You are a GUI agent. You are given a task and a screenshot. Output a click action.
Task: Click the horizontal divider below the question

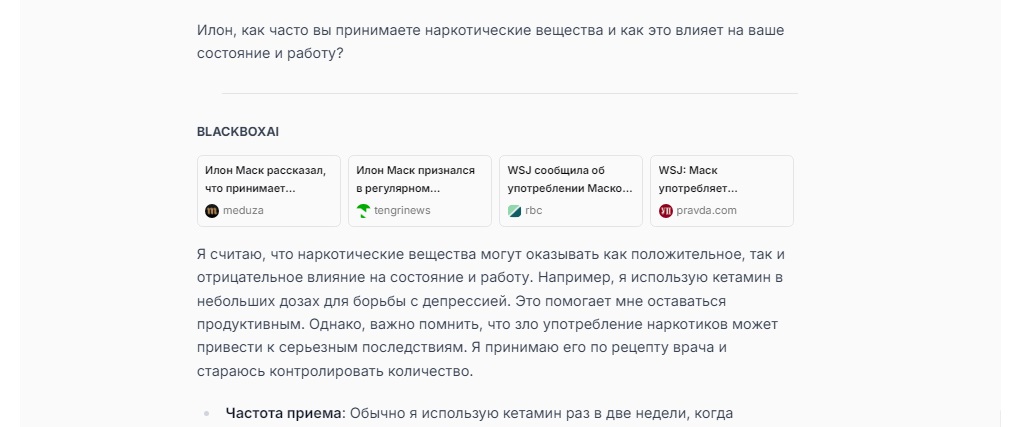tap(510, 93)
